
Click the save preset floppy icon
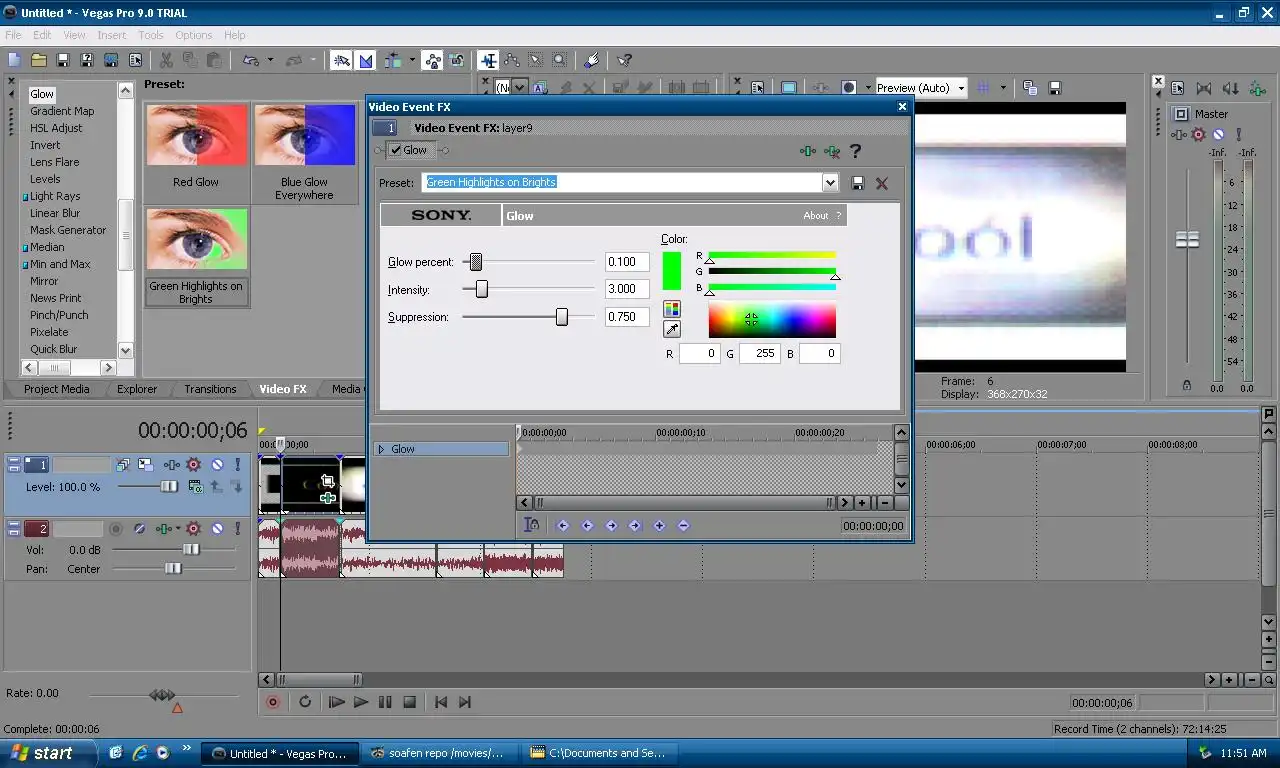(x=858, y=183)
